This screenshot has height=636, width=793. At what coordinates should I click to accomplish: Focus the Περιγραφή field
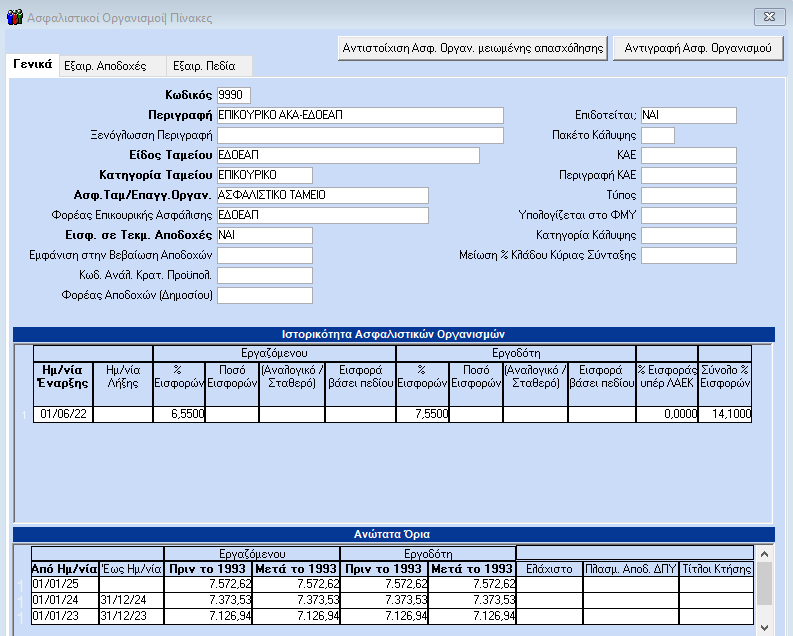[x=360, y=115]
